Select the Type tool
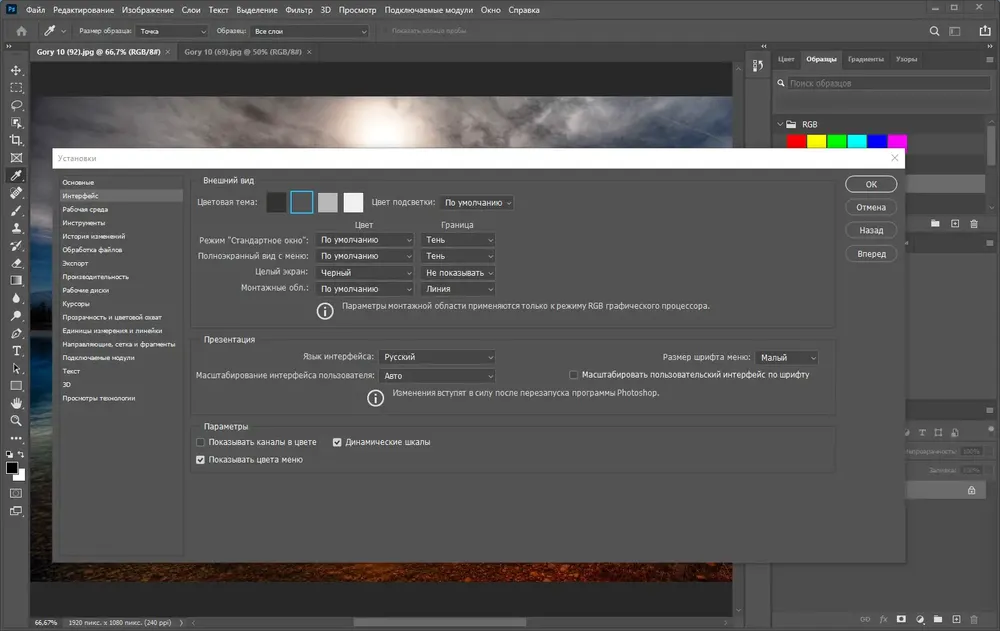The height and width of the screenshot is (631, 1000). 17,351
